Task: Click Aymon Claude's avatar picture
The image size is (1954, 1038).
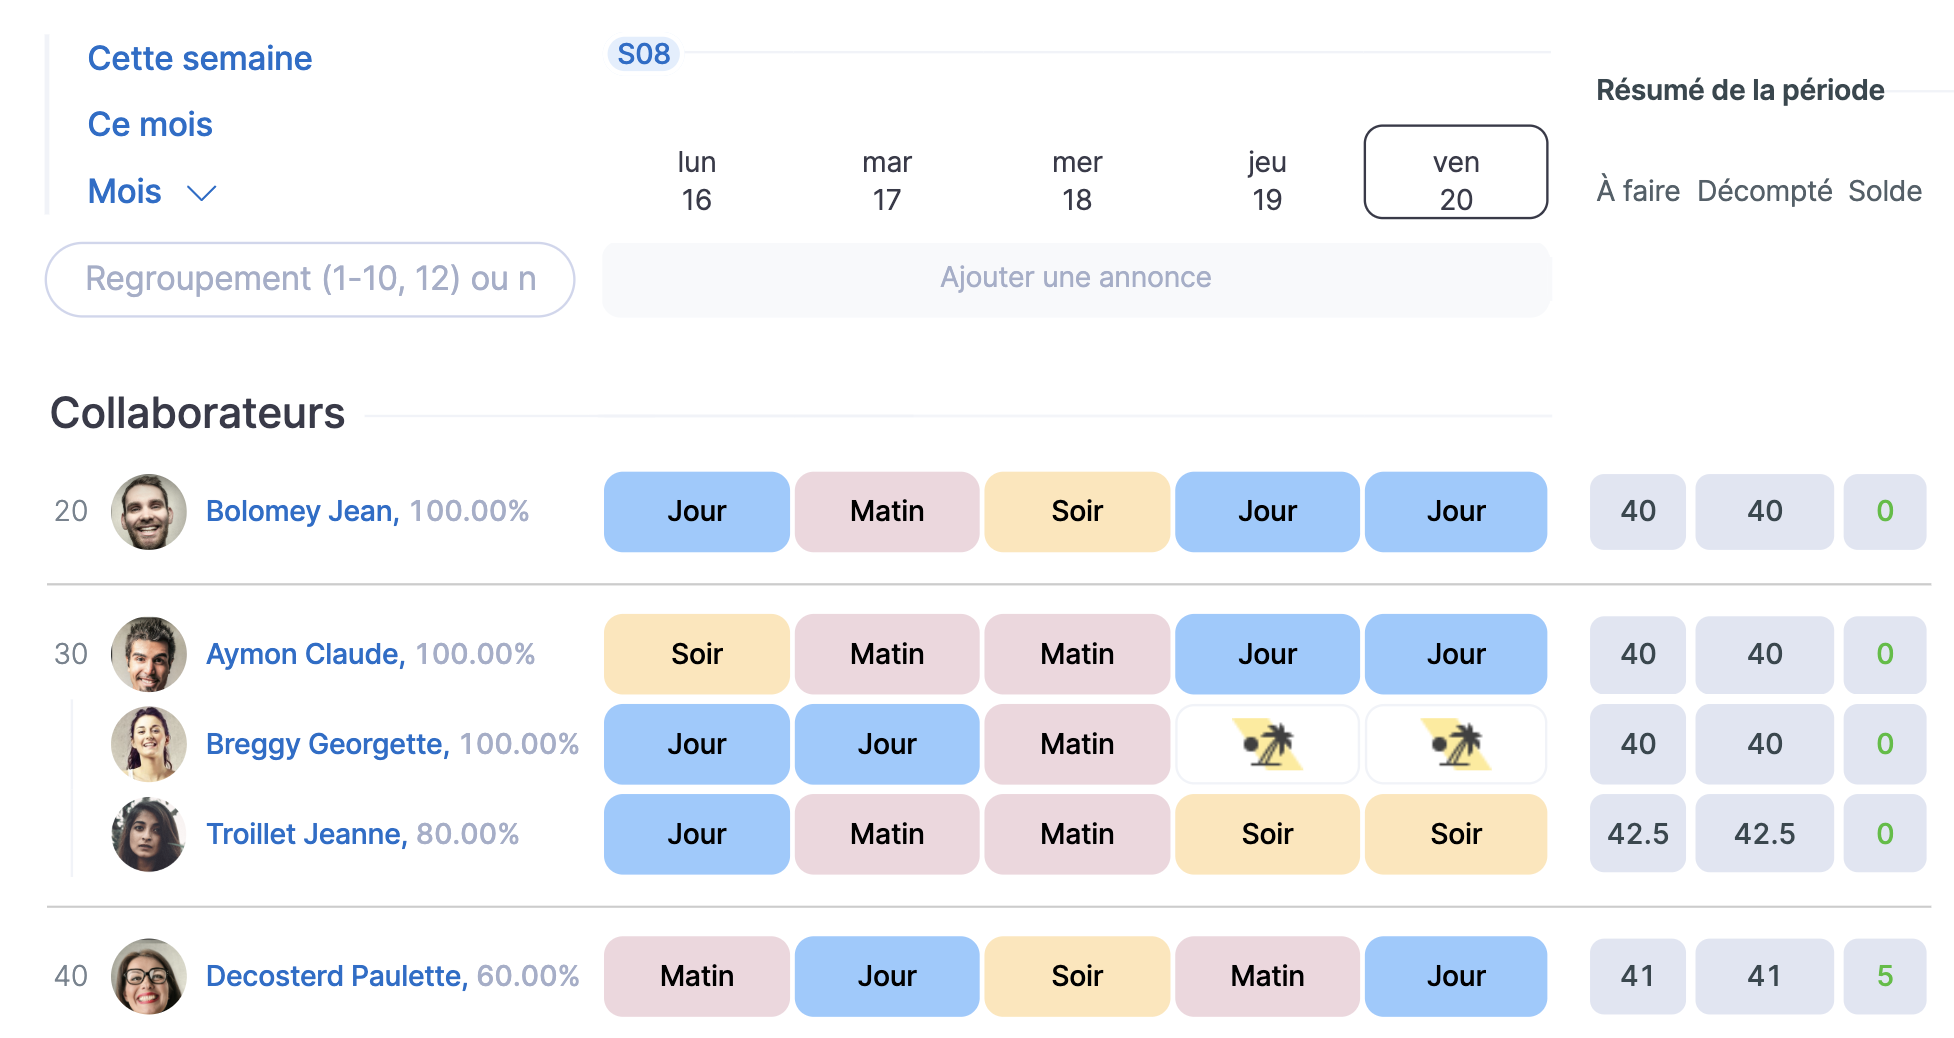Action: click(148, 654)
